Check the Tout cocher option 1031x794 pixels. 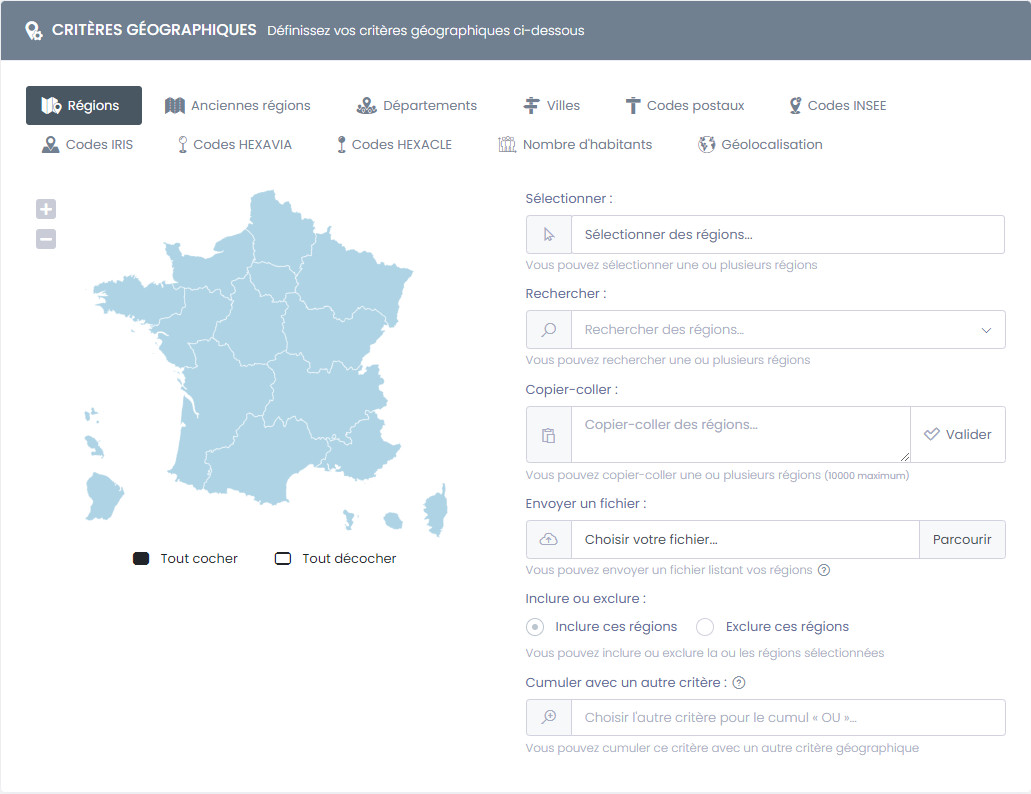141,559
